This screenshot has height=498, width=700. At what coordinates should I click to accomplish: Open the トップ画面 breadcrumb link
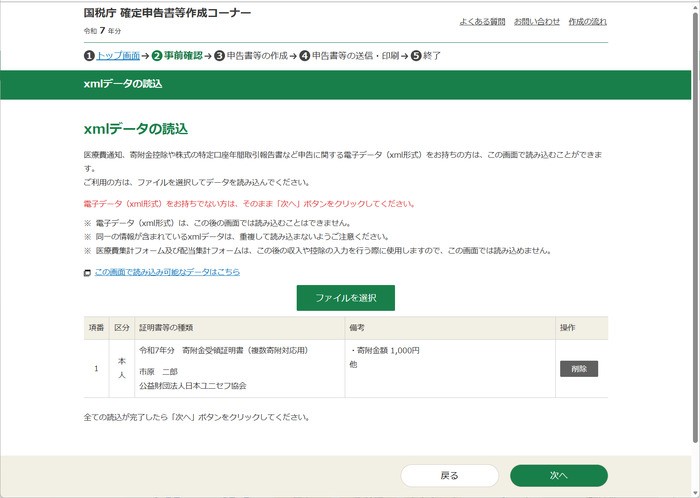click(117, 56)
